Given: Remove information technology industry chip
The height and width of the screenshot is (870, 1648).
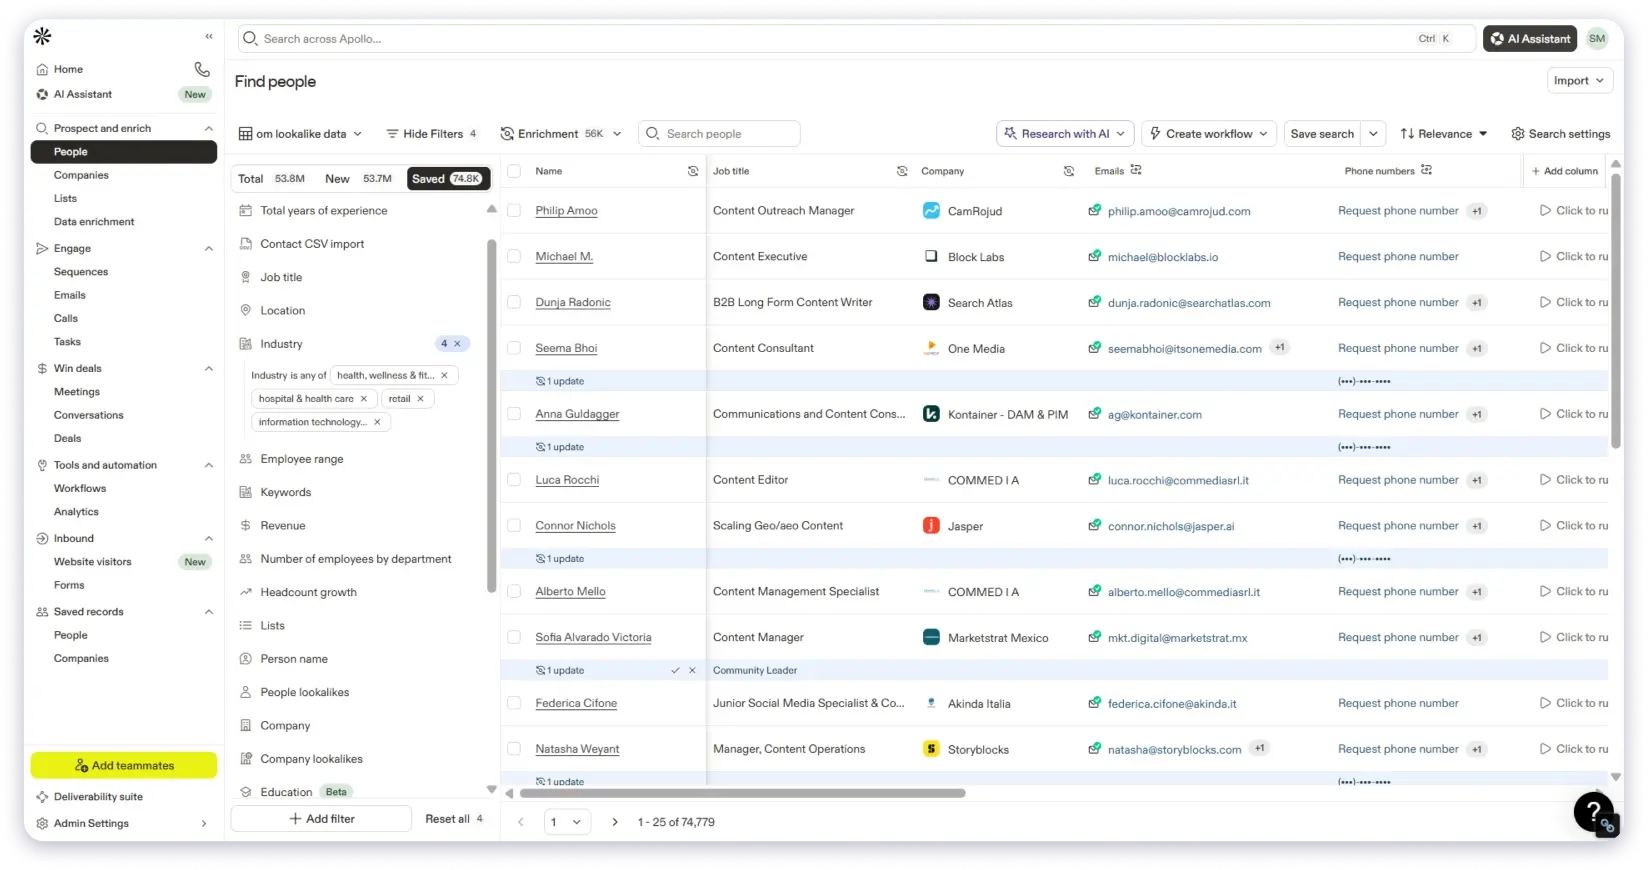Looking at the screenshot, I should pos(377,422).
